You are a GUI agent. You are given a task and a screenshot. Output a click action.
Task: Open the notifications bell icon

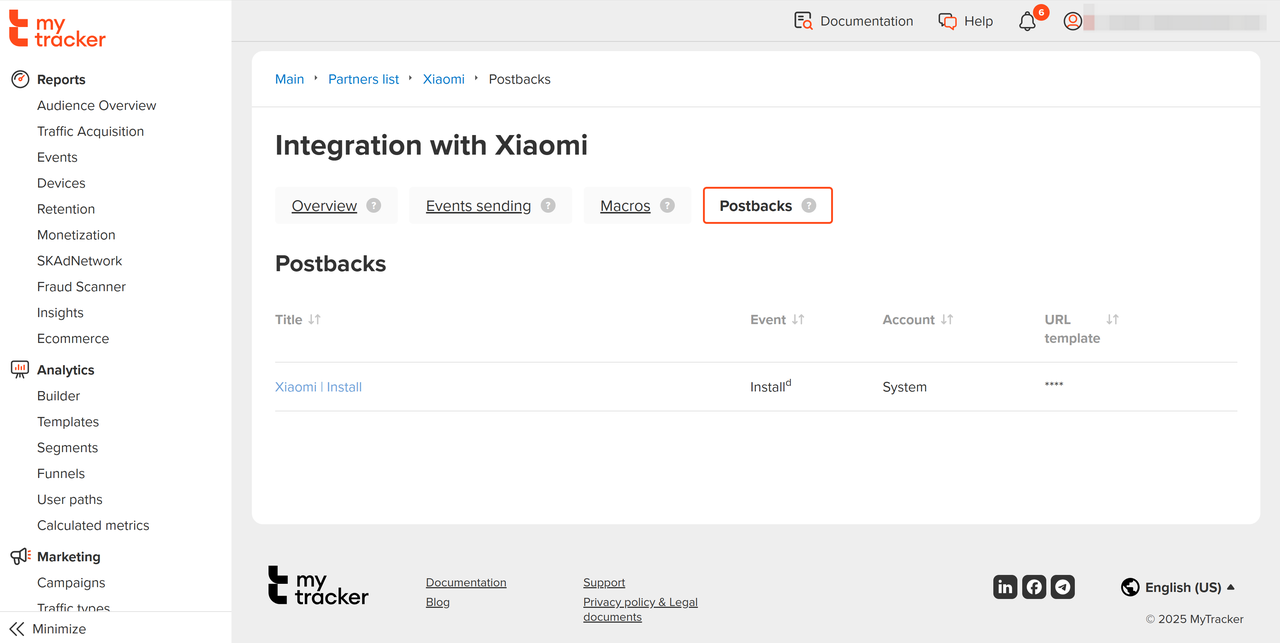tap(1027, 21)
